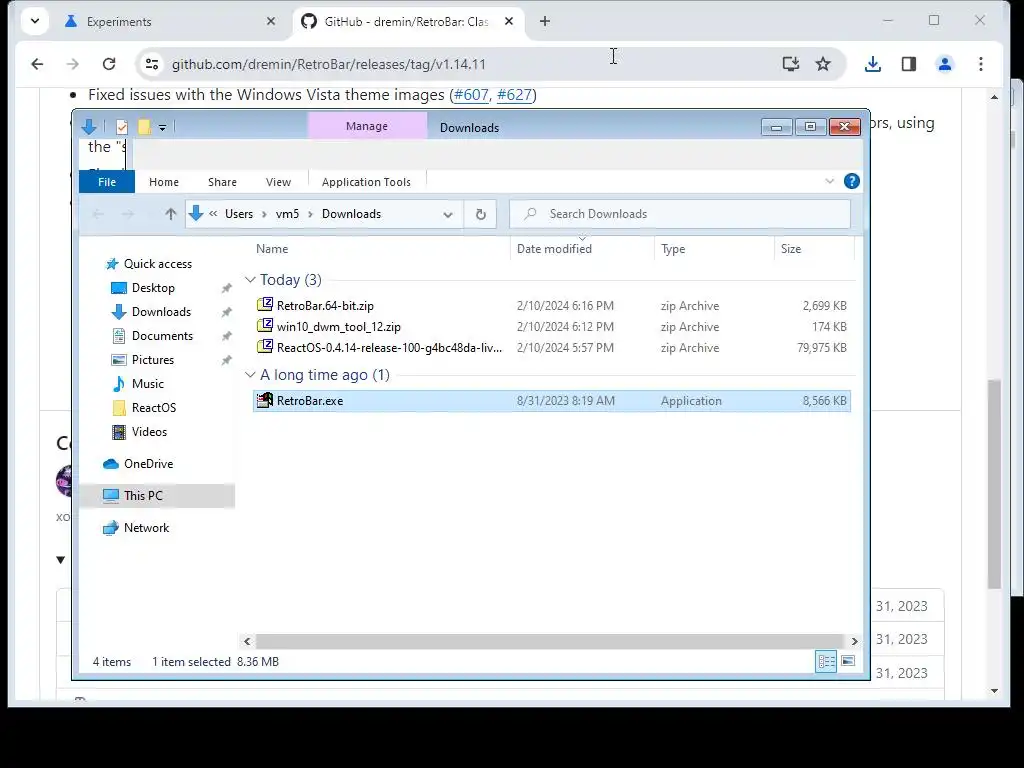Screen dimensions: 1024x768
Task: Open Videos in navigation pane
Action: tap(149, 432)
